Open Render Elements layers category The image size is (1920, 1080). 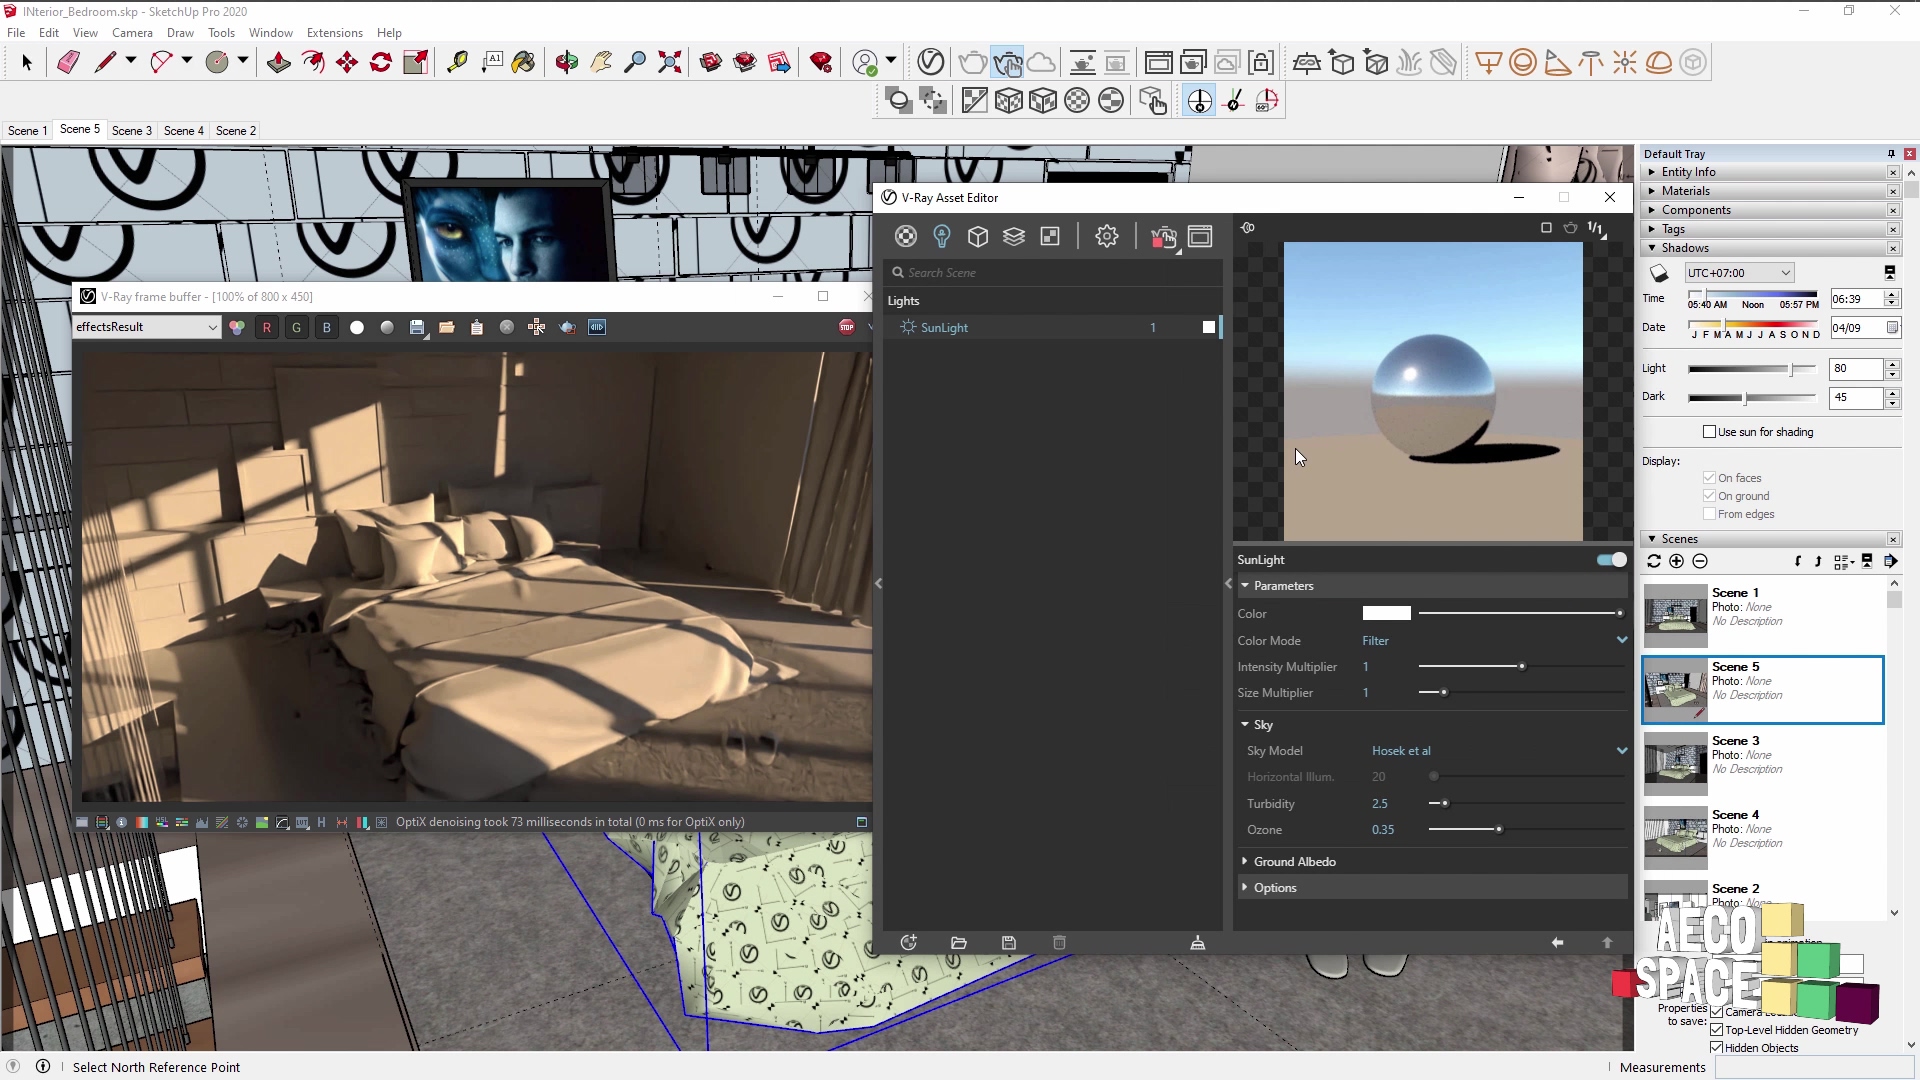[x=1014, y=236]
